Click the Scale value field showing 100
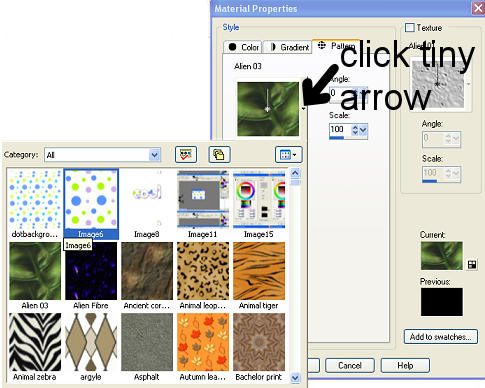The width and height of the screenshot is (485, 388). click(x=340, y=129)
